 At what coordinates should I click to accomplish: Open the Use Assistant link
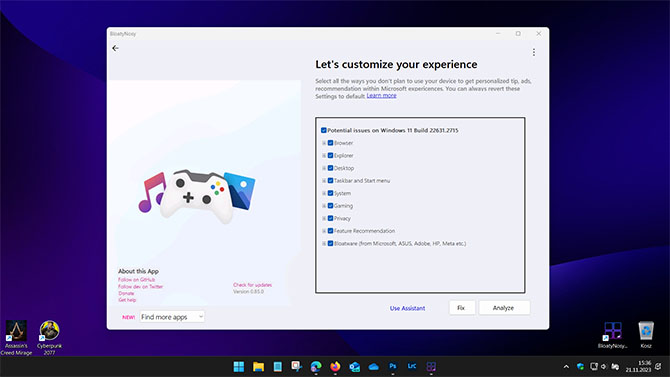(x=407, y=308)
